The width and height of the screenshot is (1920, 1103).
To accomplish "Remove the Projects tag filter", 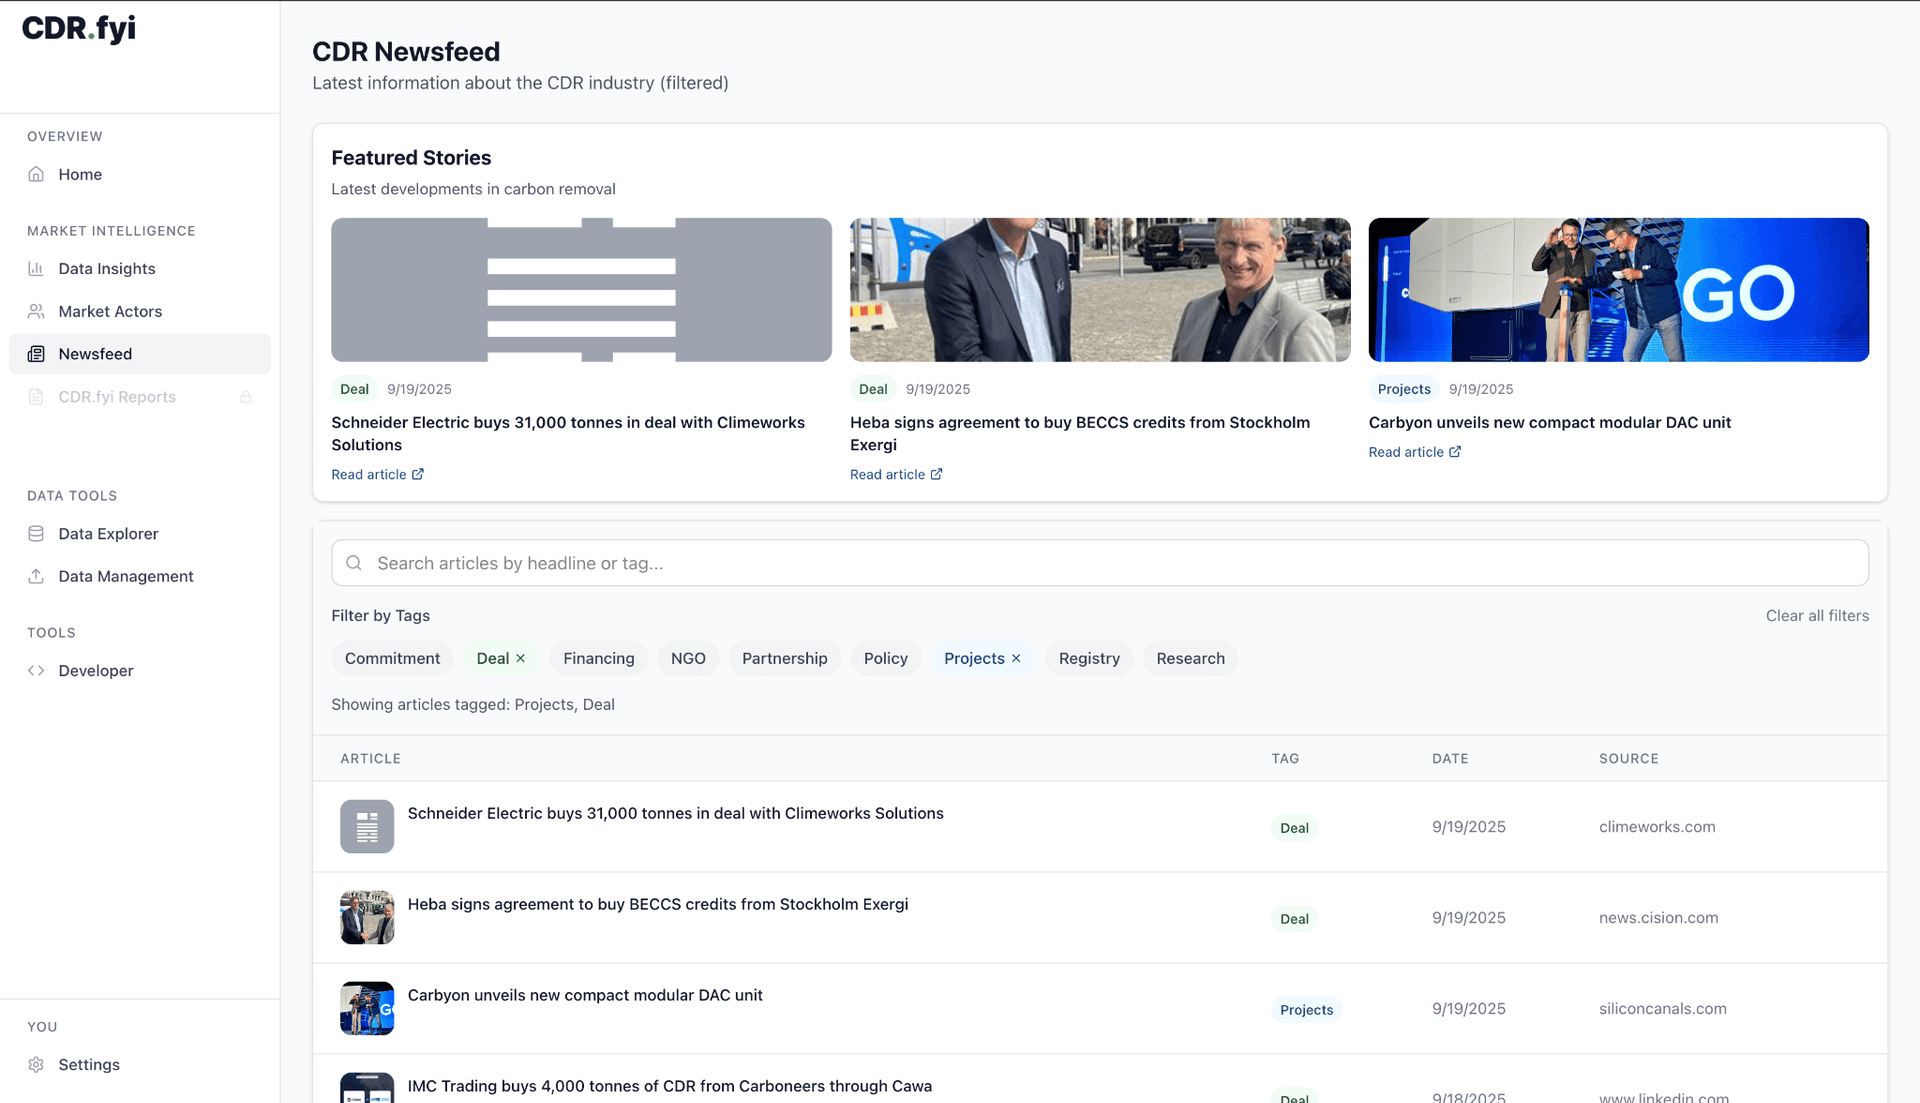I will pyautogui.click(x=1016, y=658).
